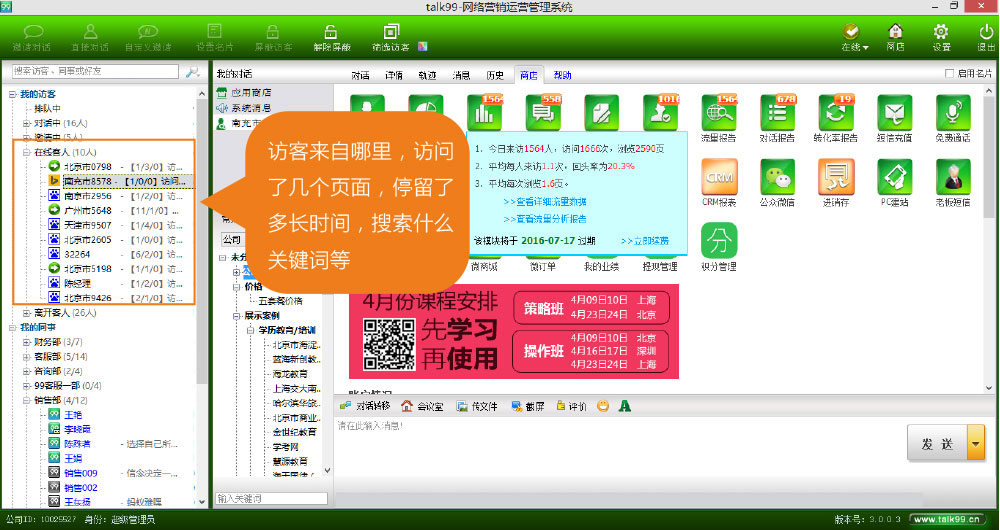Focus the 输入关键词 keyword field
1000x530 pixels.
click(271, 498)
